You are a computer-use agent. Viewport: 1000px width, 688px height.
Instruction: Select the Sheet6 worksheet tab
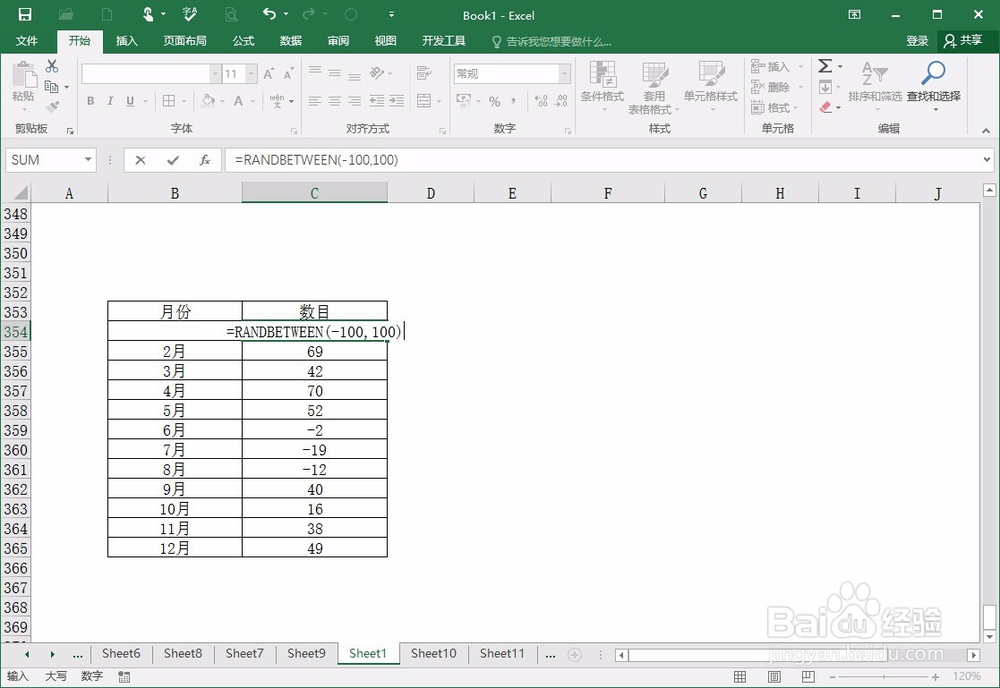[121, 654]
